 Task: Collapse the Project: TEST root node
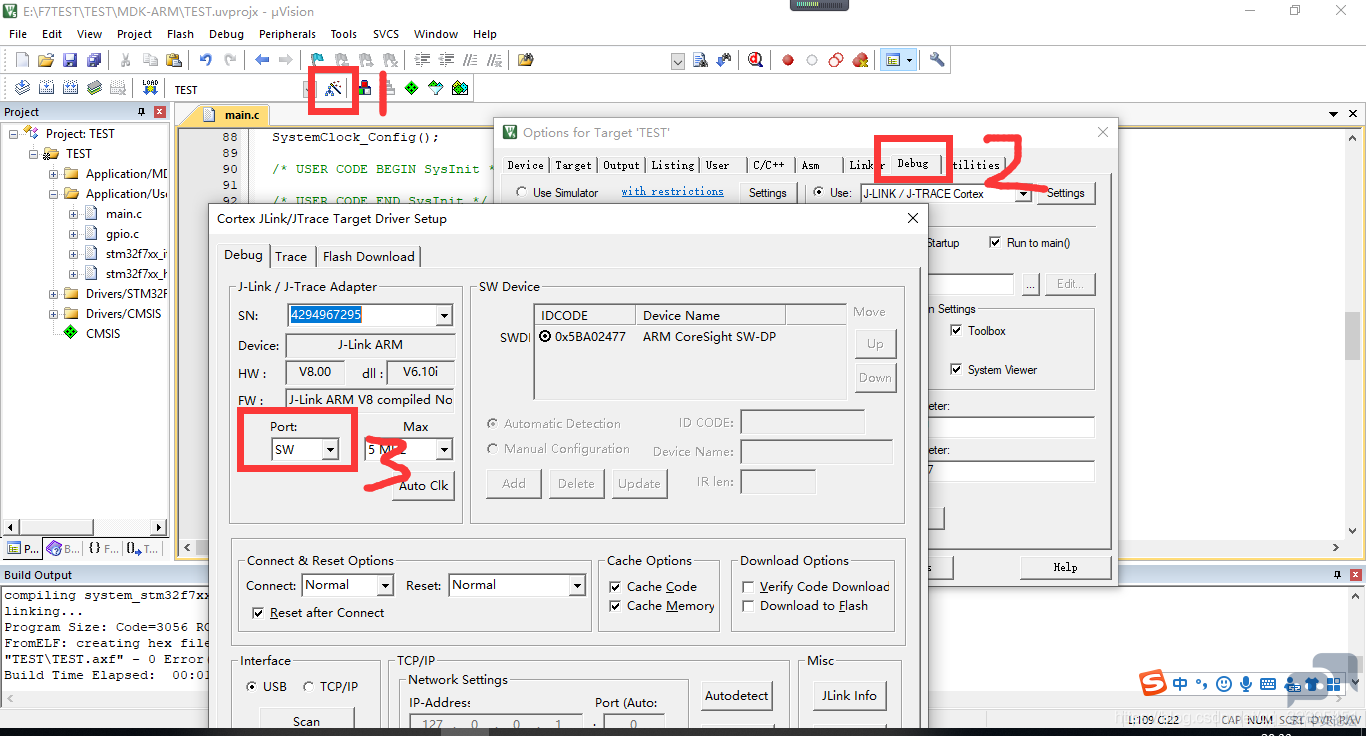[x=13, y=134]
